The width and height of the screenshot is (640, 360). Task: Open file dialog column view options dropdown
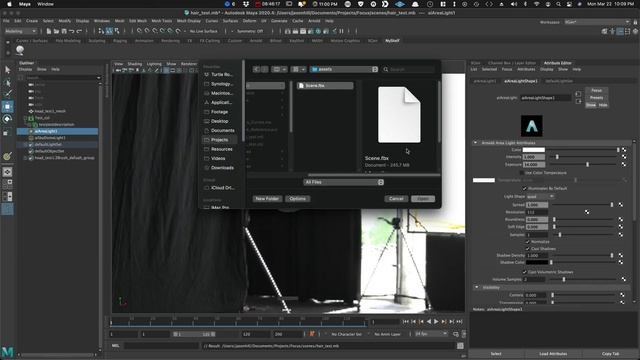pos(280,69)
